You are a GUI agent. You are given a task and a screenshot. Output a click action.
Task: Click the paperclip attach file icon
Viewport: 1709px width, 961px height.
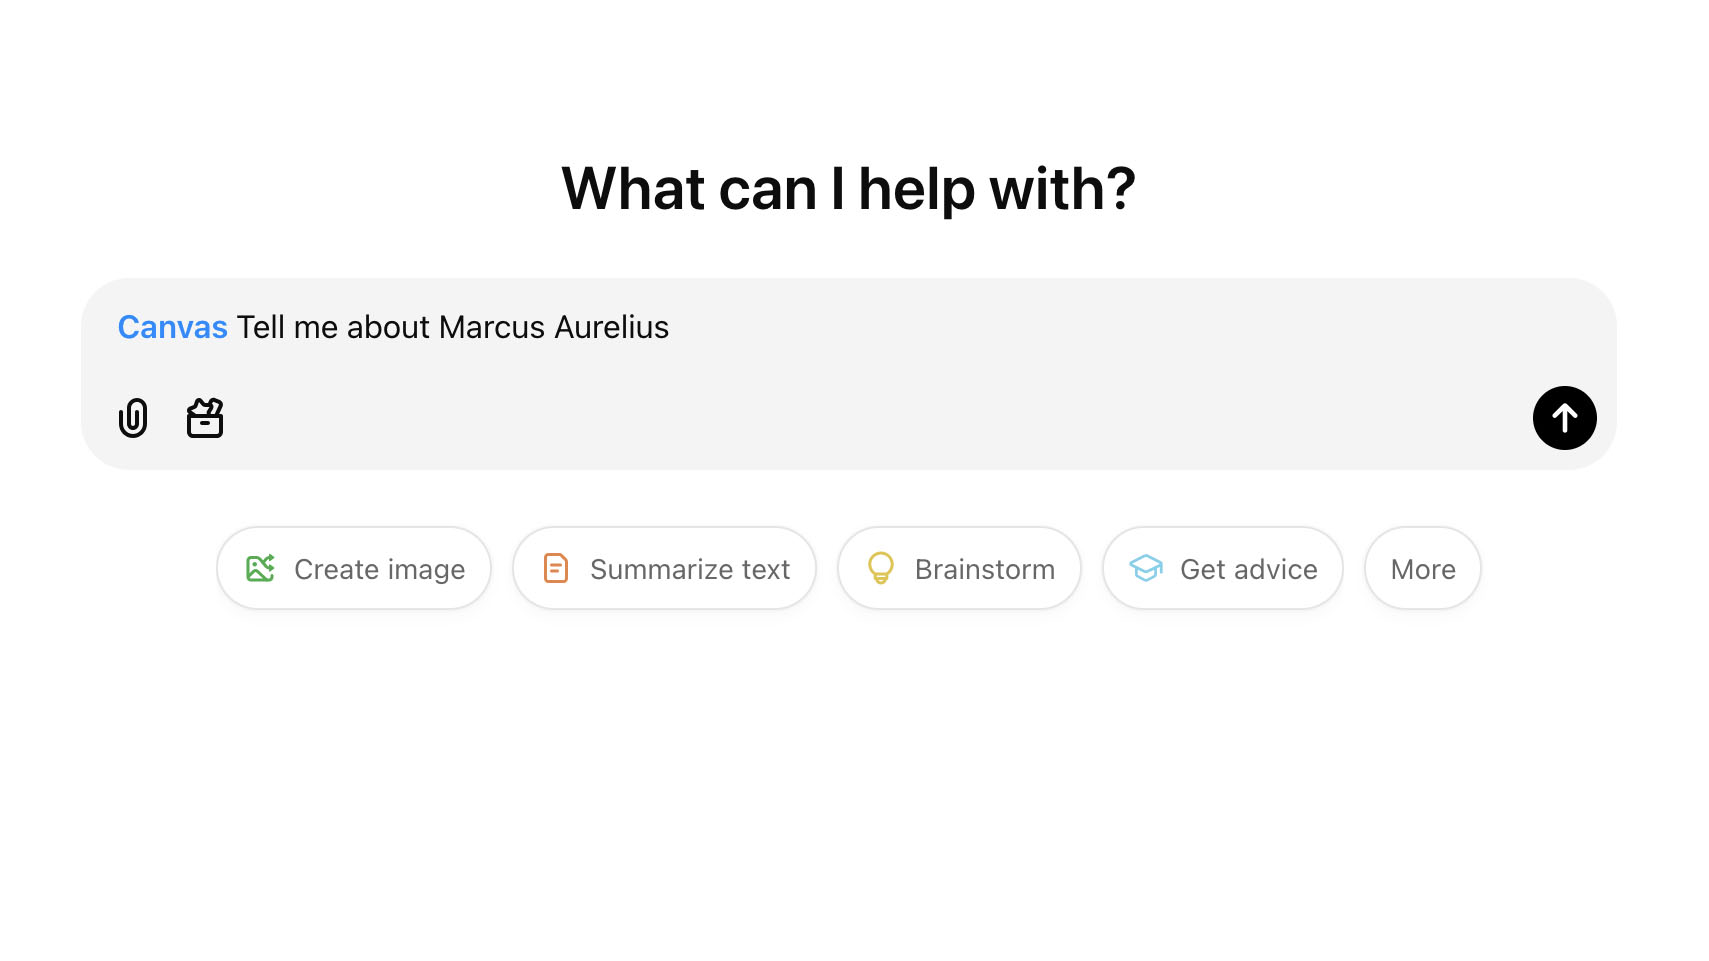point(133,418)
